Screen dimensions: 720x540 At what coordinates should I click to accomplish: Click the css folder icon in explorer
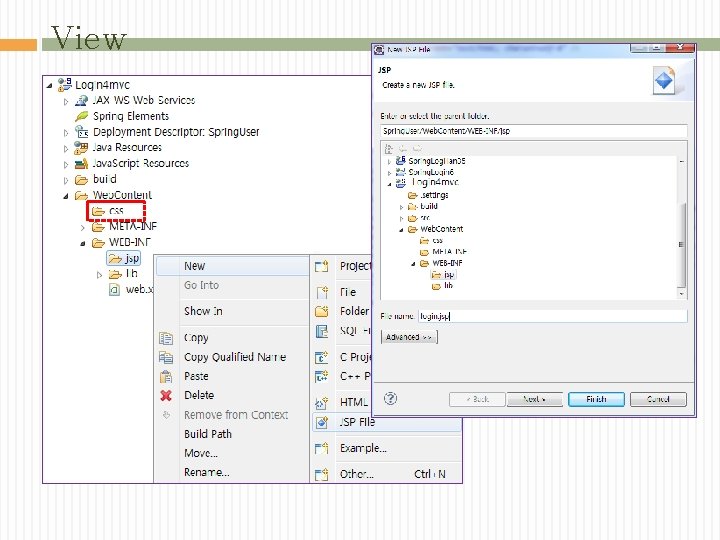[98, 211]
